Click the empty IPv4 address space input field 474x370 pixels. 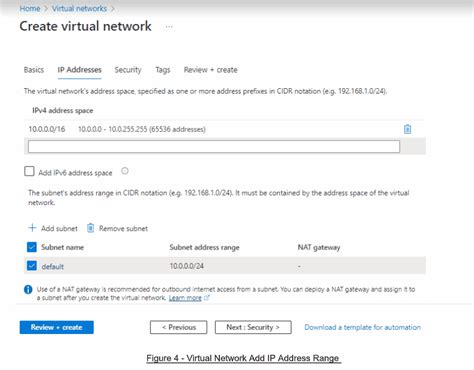pyautogui.click(x=214, y=147)
